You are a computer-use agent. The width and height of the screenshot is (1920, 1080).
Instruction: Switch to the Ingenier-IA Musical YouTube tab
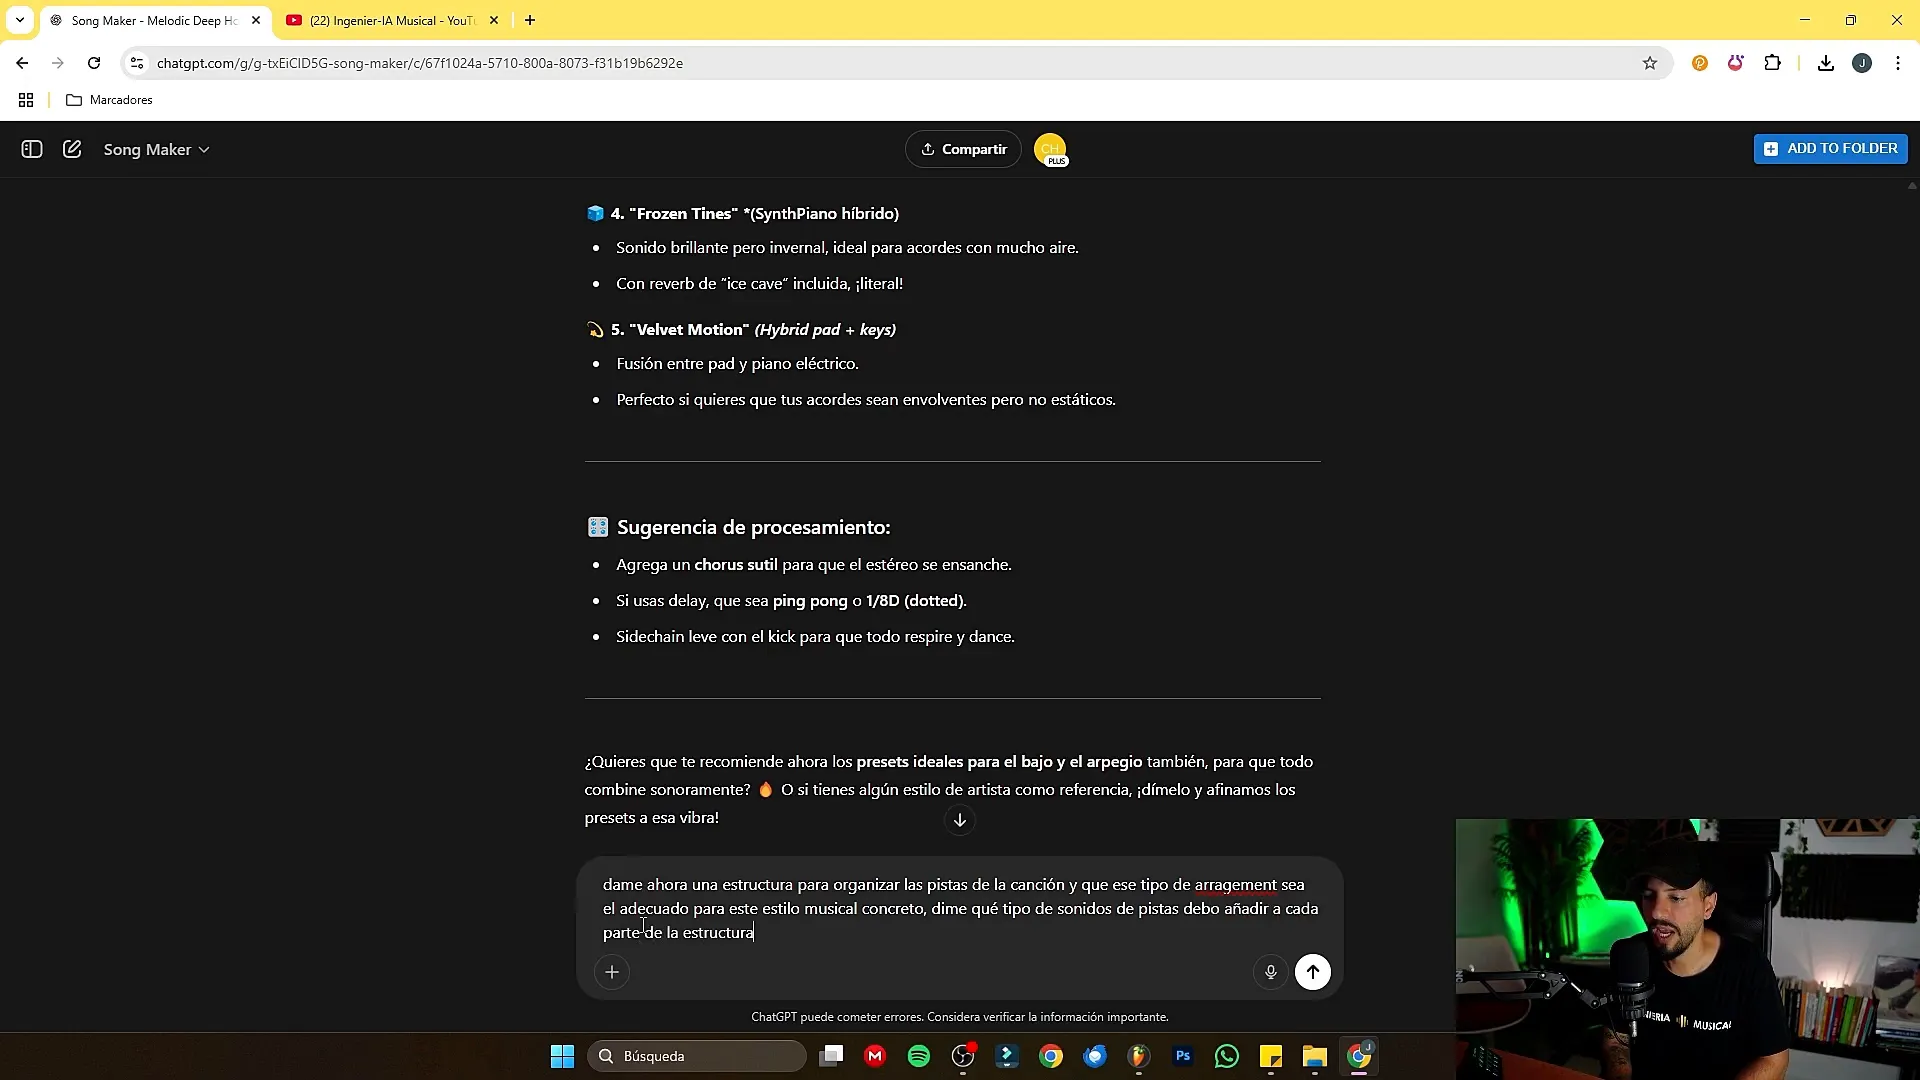tap(391, 20)
